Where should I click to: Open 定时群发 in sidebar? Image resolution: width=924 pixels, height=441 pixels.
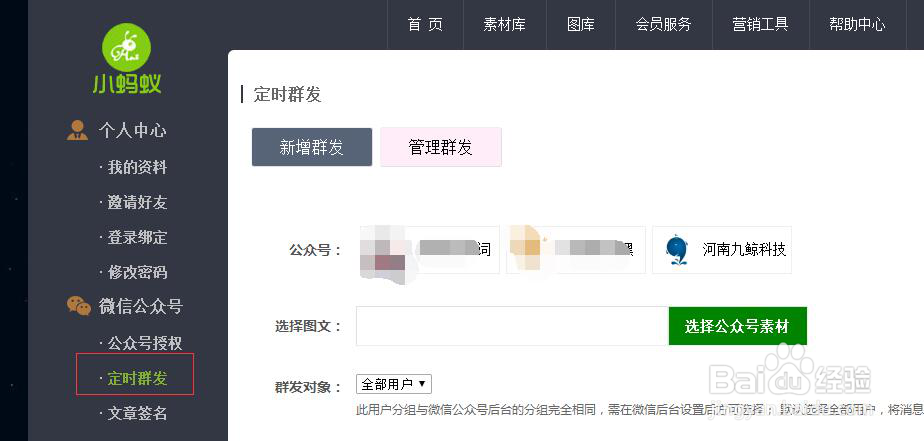coord(135,378)
